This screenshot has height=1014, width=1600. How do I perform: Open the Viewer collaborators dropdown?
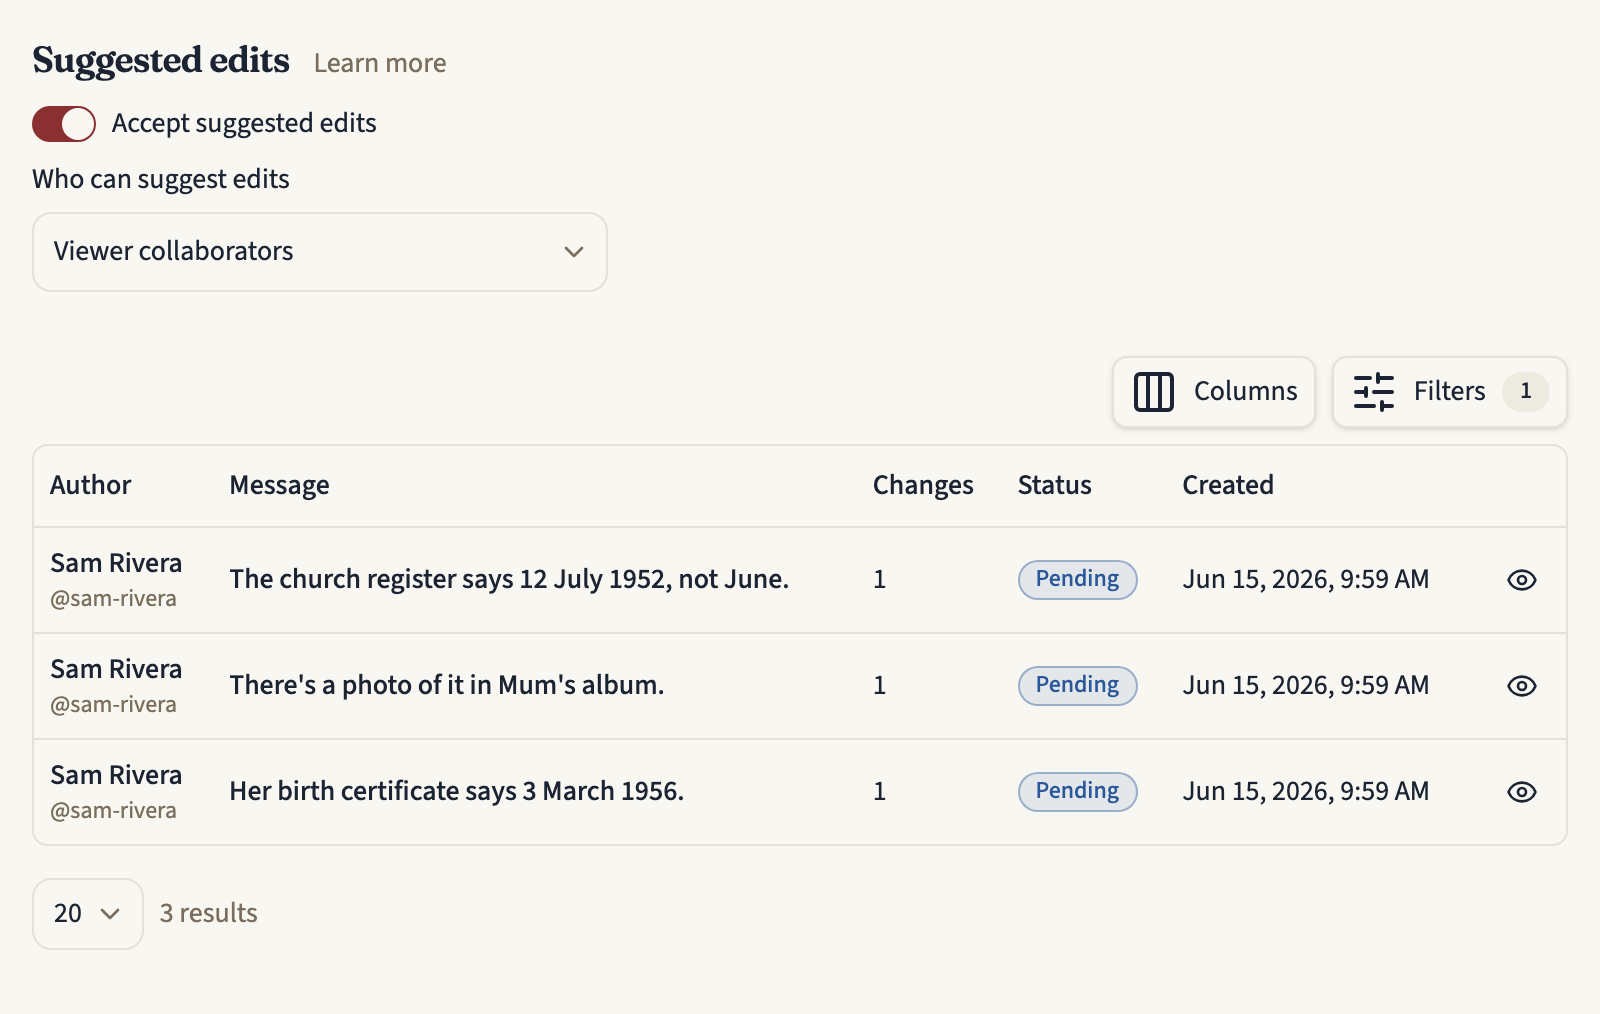point(320,252)
